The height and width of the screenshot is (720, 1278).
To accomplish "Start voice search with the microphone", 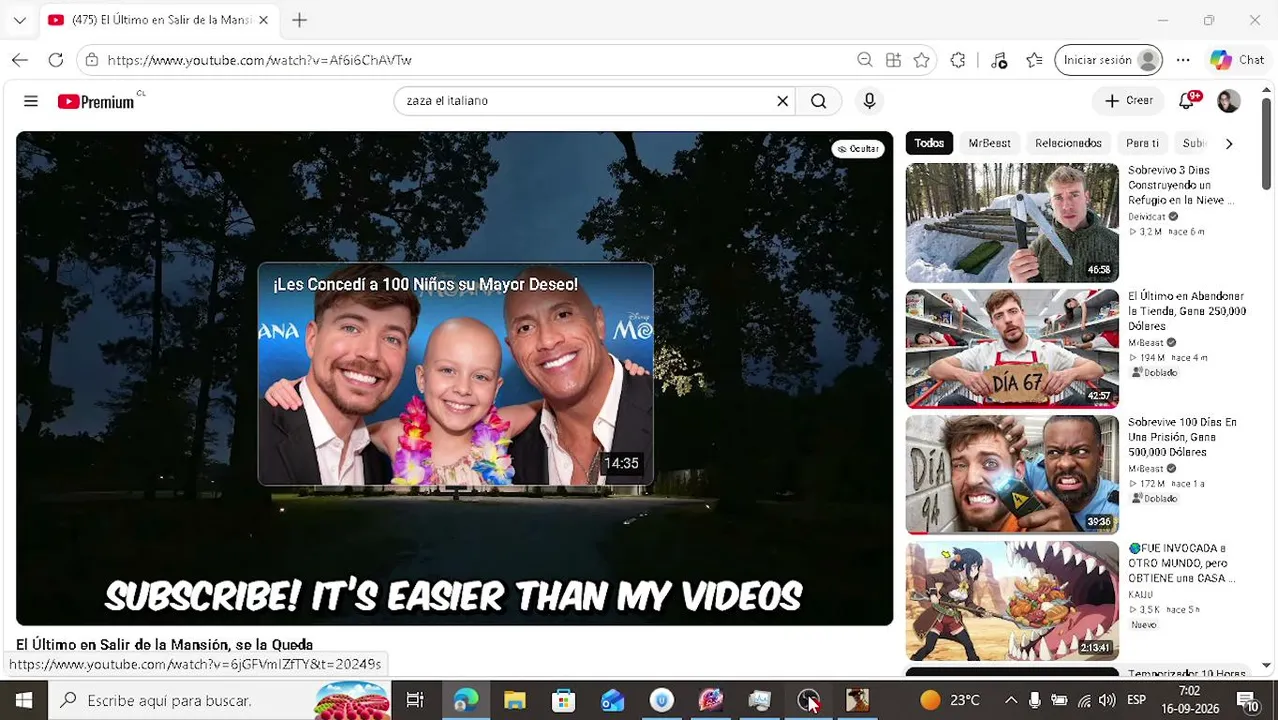I will click(869, 101).
